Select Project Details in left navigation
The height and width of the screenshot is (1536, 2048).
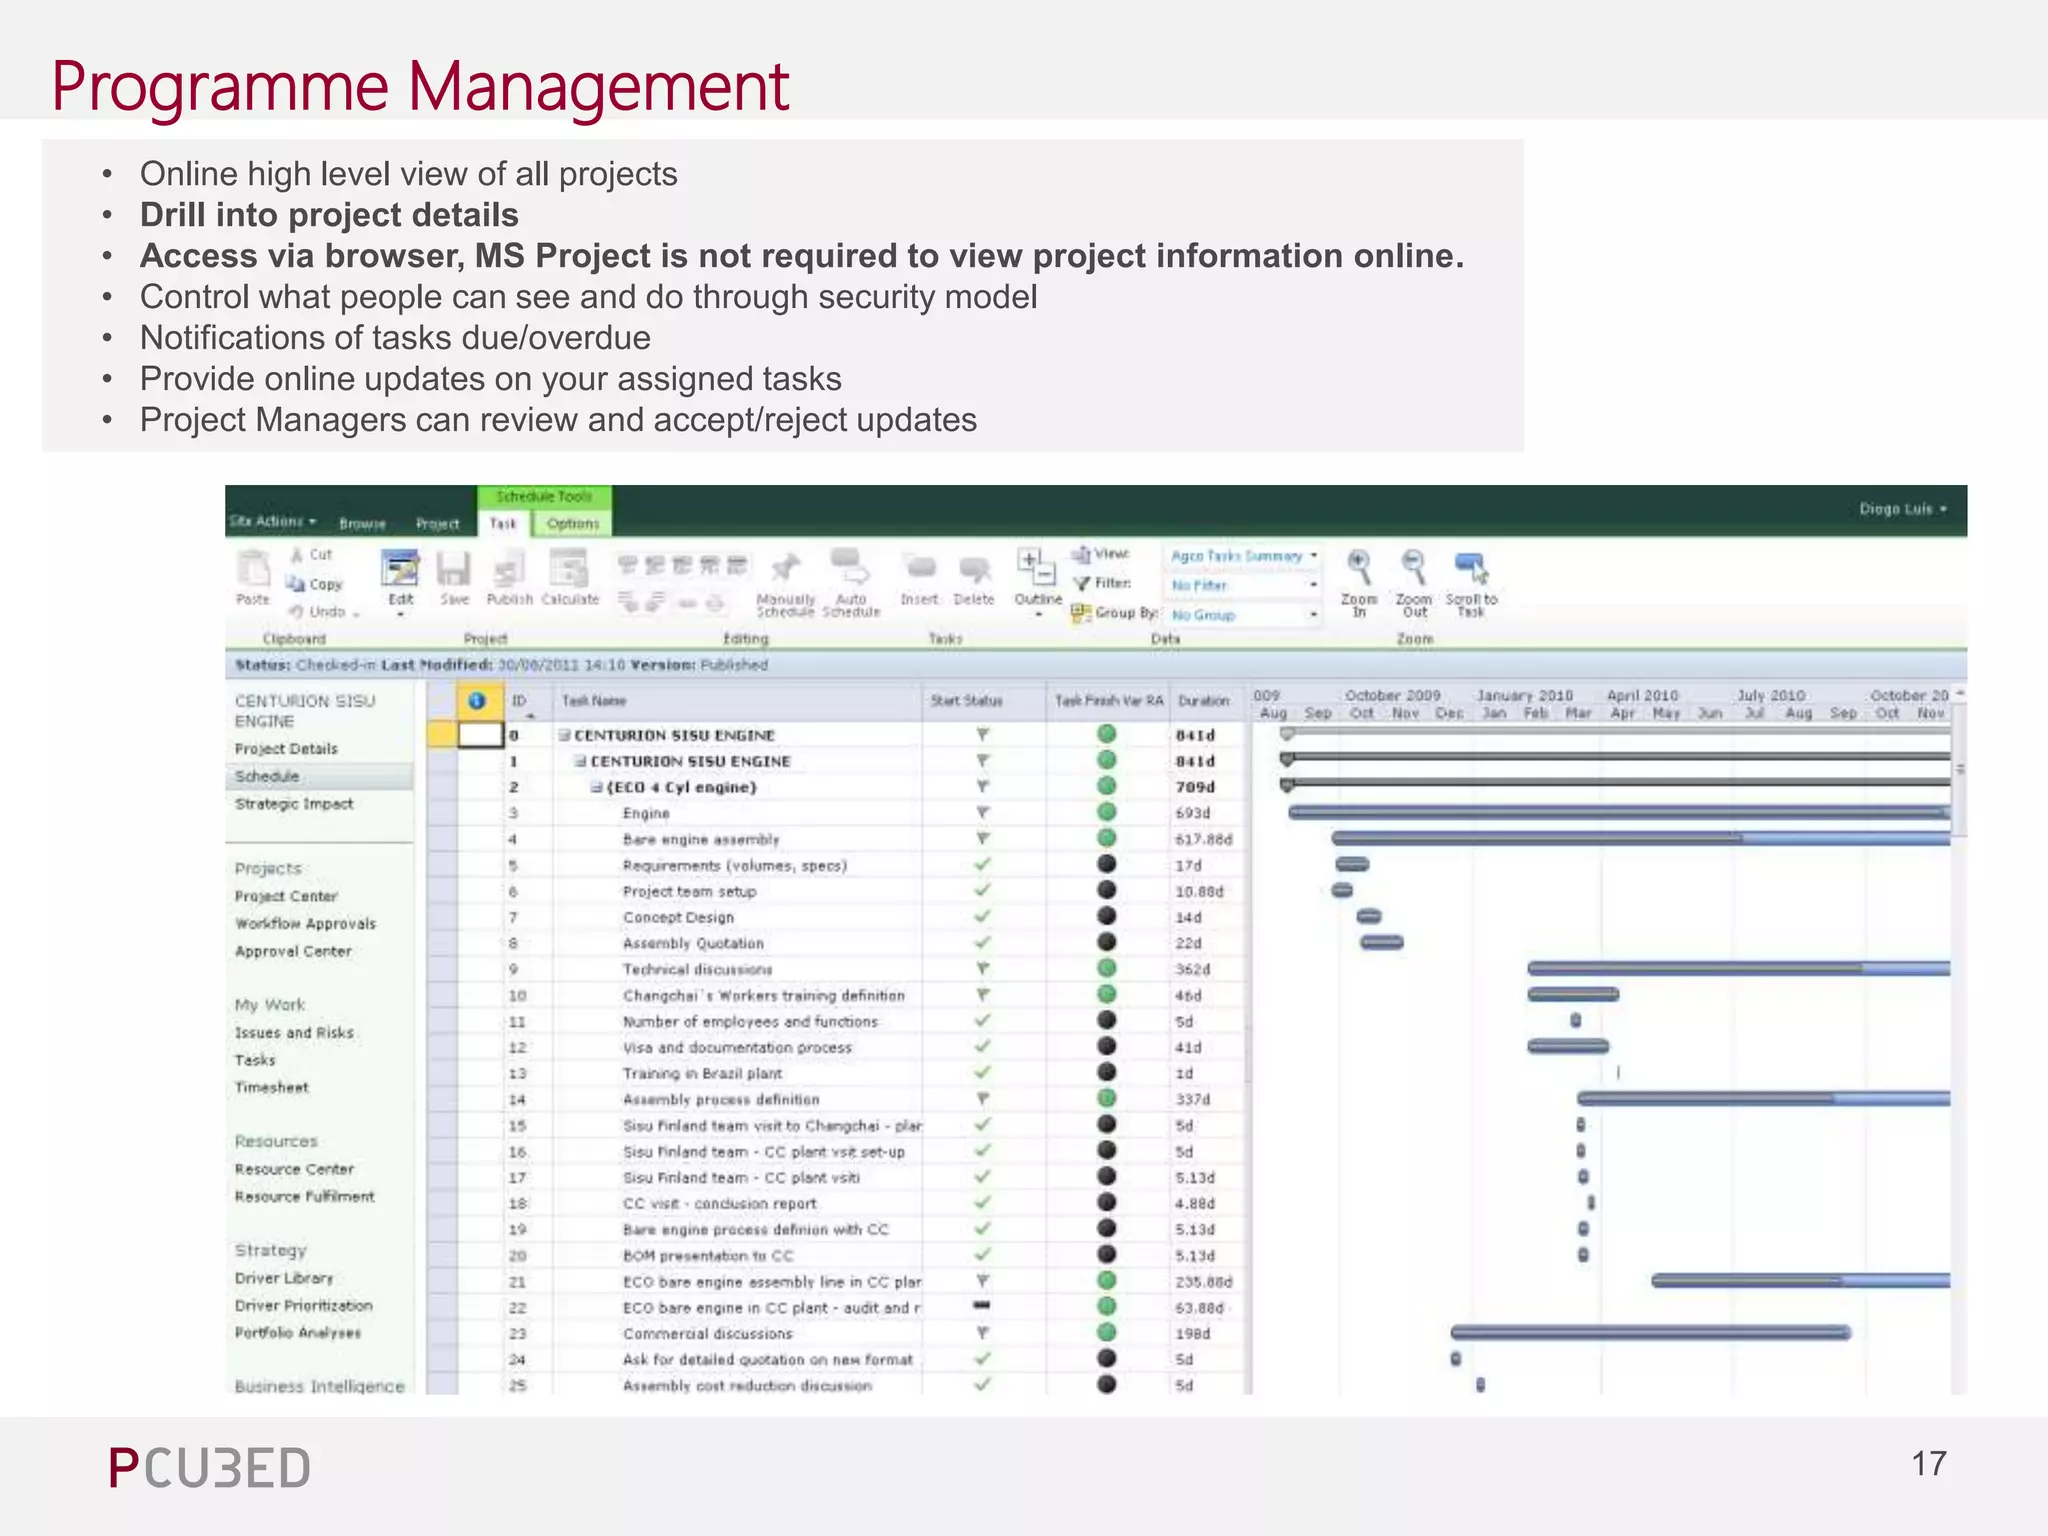point(286,749)
